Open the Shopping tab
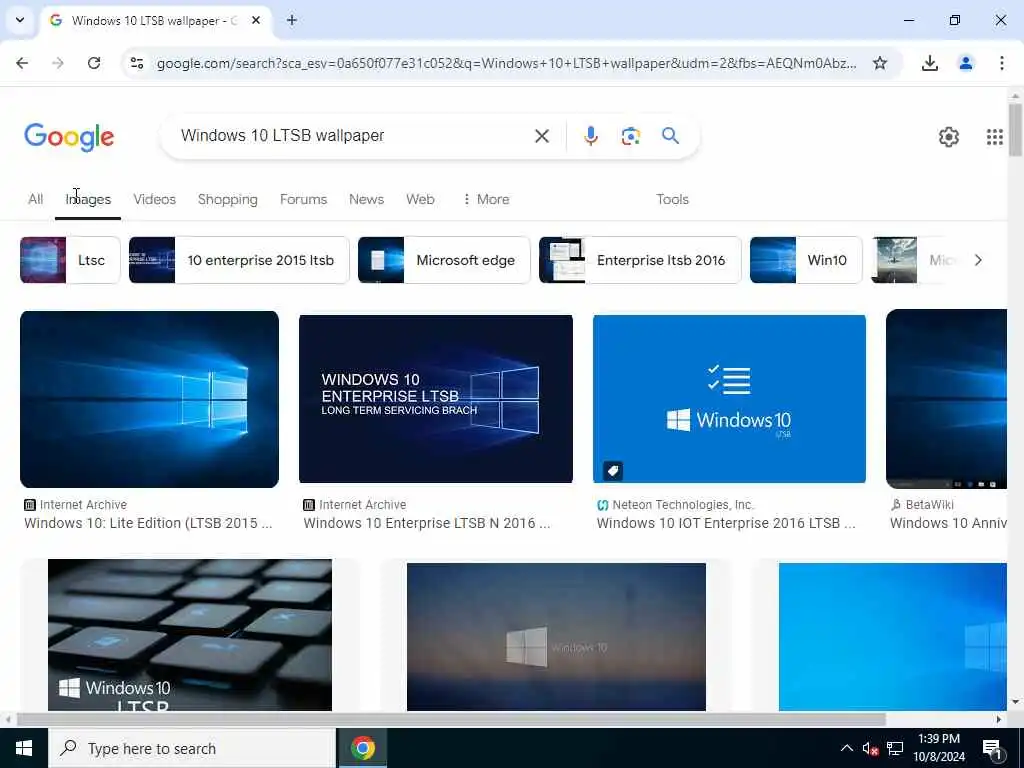The height and width of the screenshot is (768, 1024). click(x=227, y=199)
